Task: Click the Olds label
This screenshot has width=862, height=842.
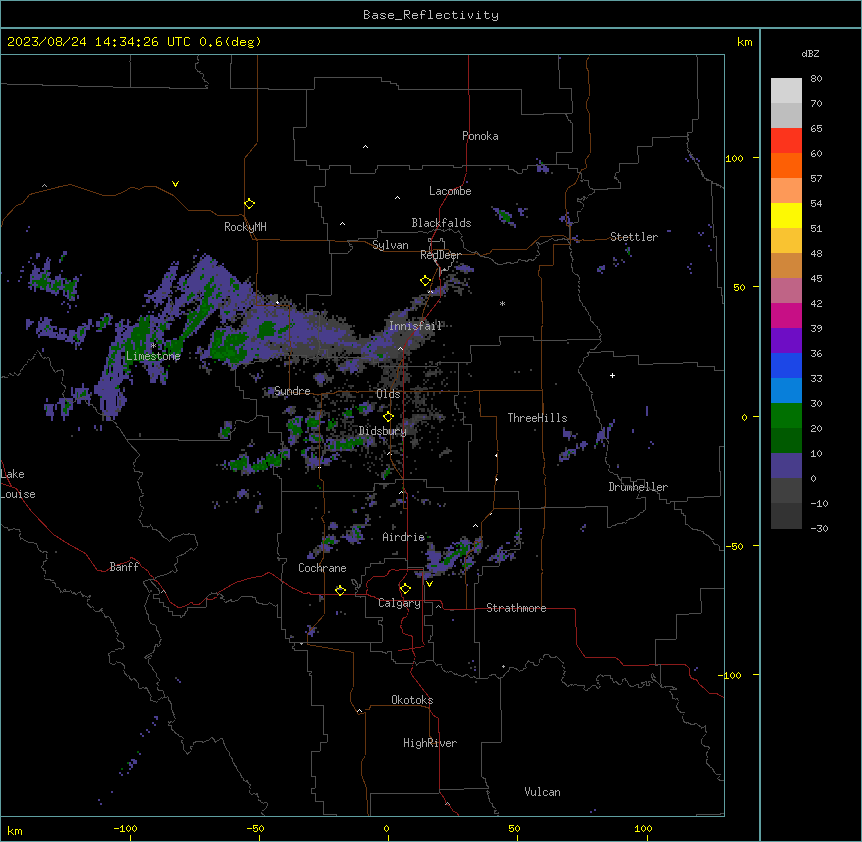Action: click(x=388, y=394)
